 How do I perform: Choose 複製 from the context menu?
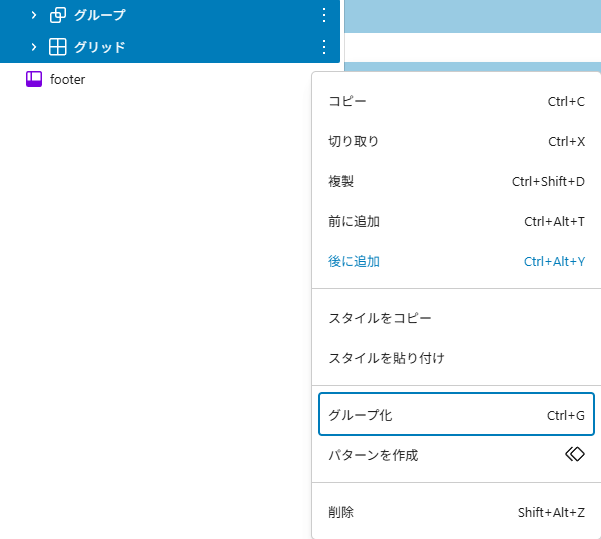pyautogui.click(x=456, y=181)
